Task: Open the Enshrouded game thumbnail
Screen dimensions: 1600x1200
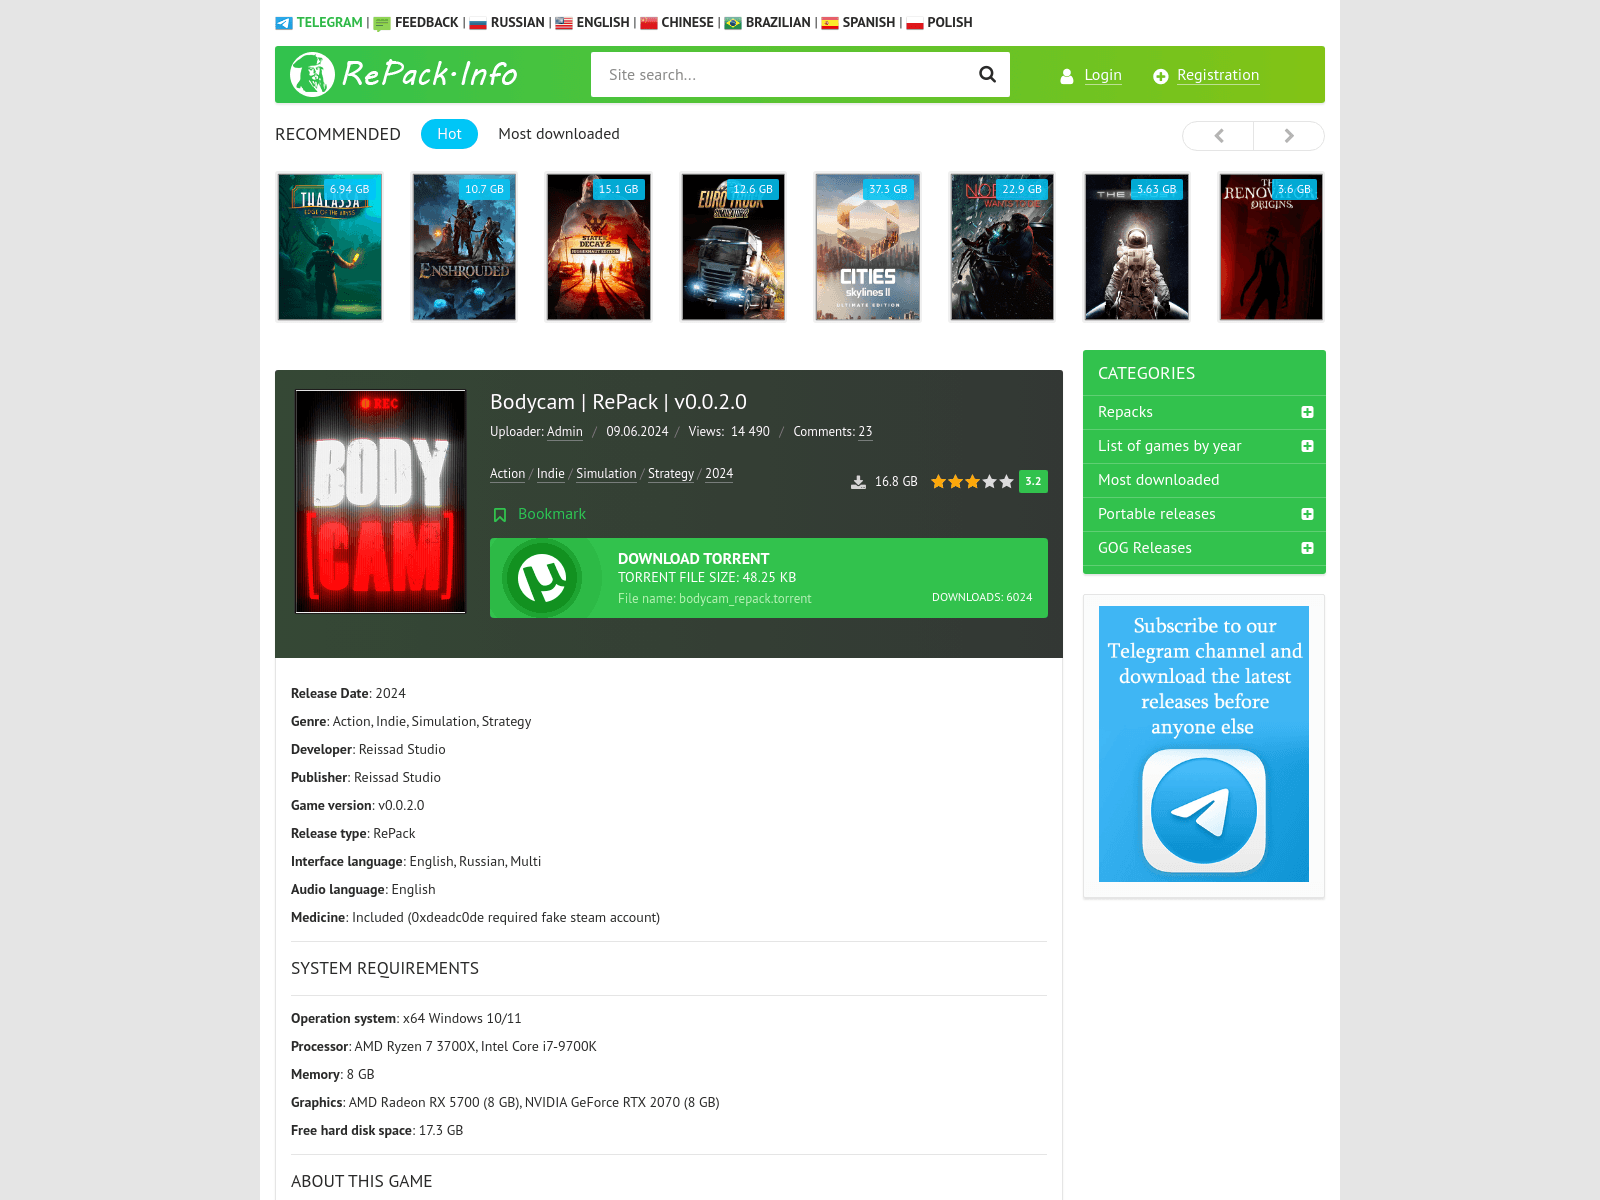Action: [x=464, y=247]
